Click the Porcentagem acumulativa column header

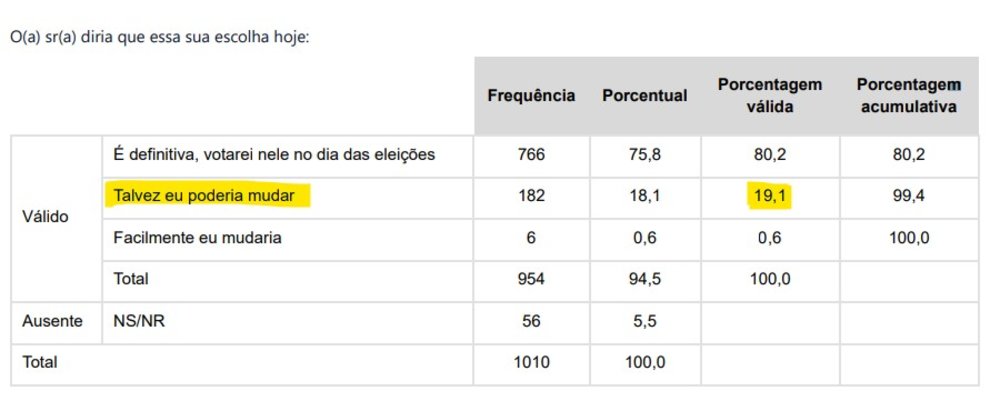(x=909, y=96)
